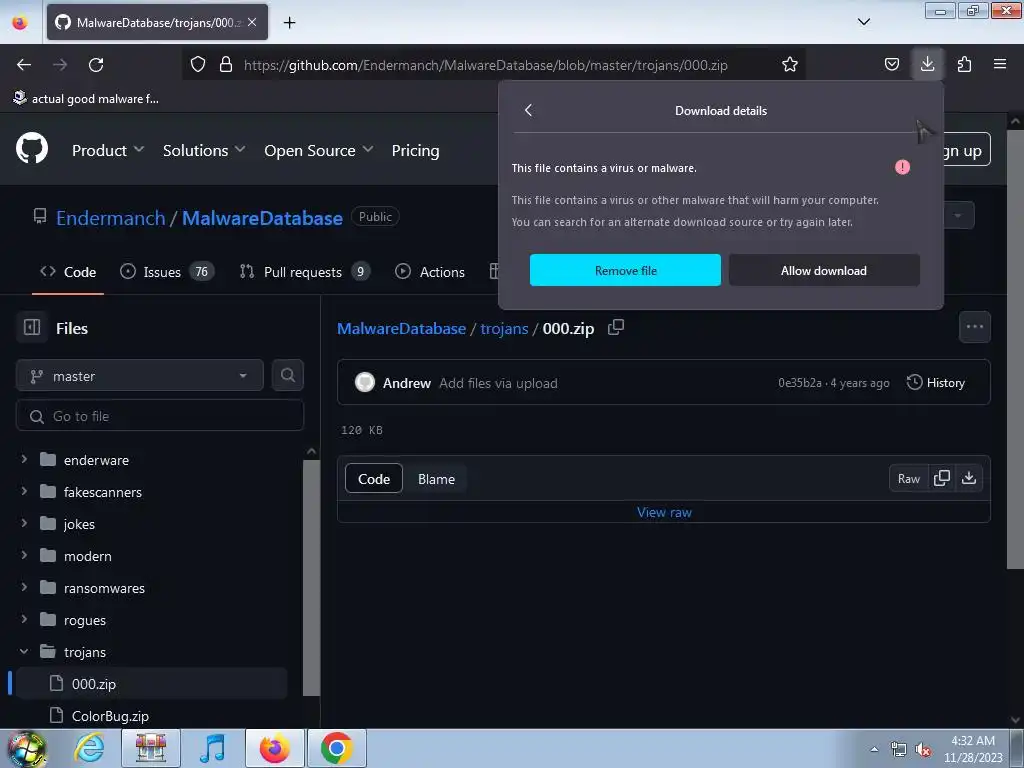Click the file tree scrollbar
The image size is (1024, 768).
click(x=312, y=578)
